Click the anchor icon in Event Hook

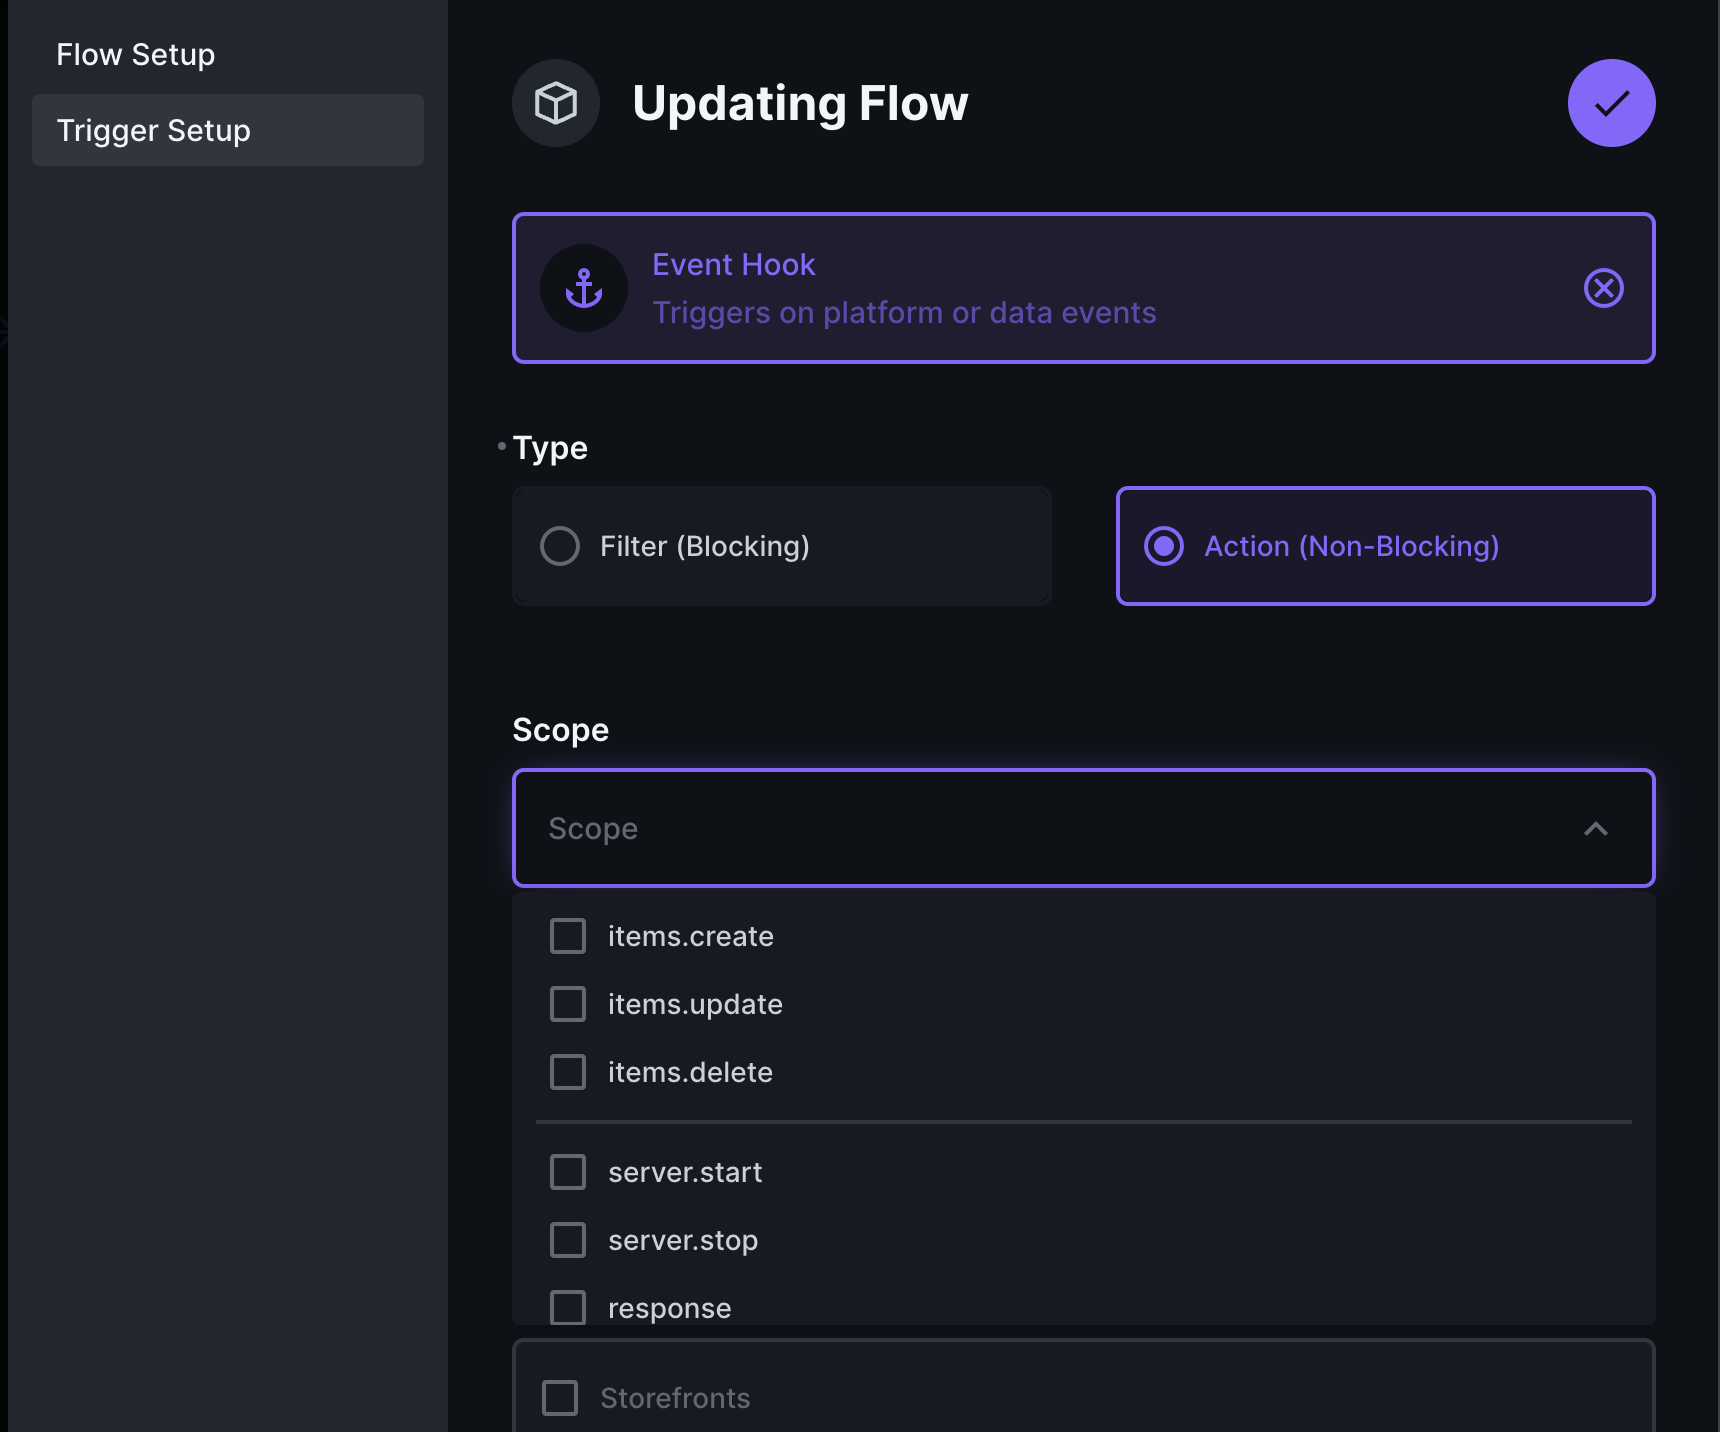[x=584, y=288]
